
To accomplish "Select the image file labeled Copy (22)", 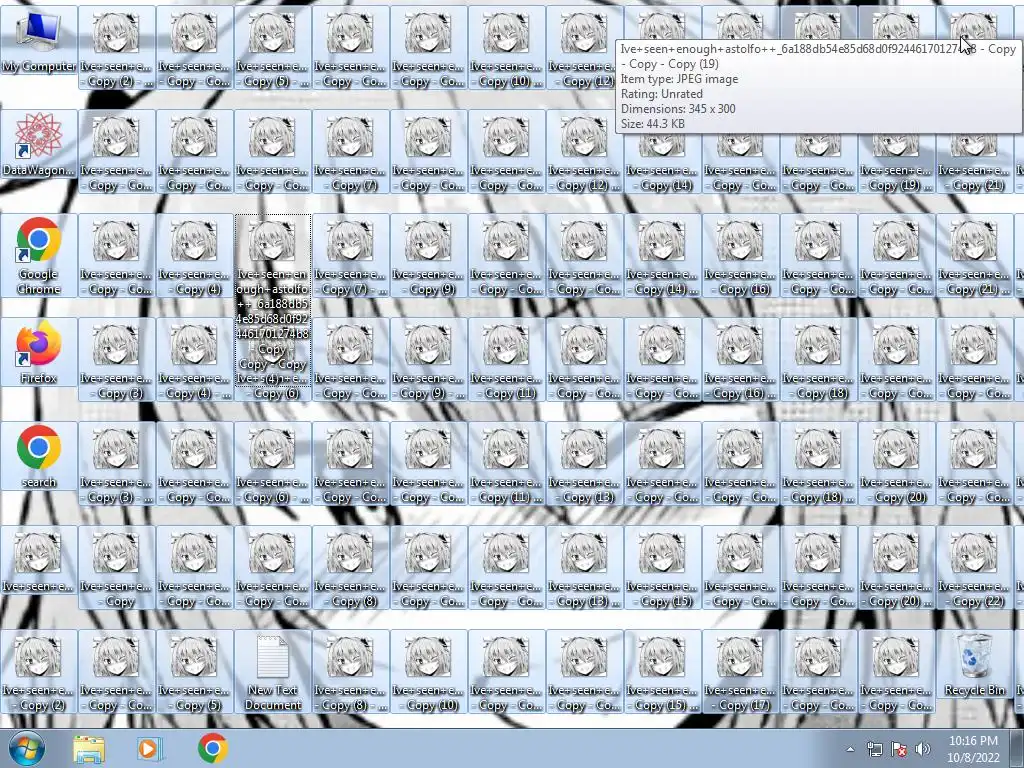I will [x=974, y=568].
